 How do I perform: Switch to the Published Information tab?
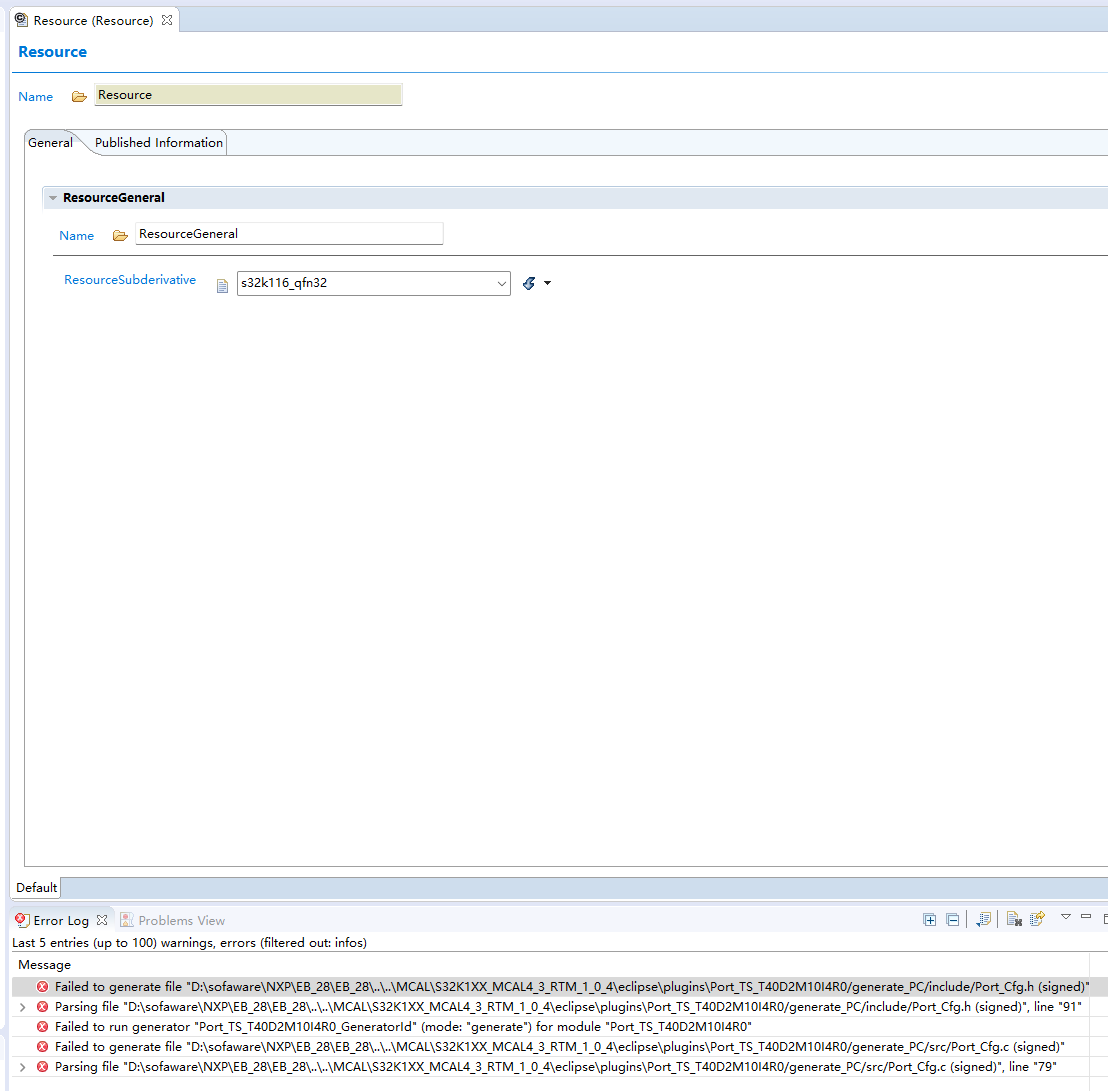pos(157,142)
